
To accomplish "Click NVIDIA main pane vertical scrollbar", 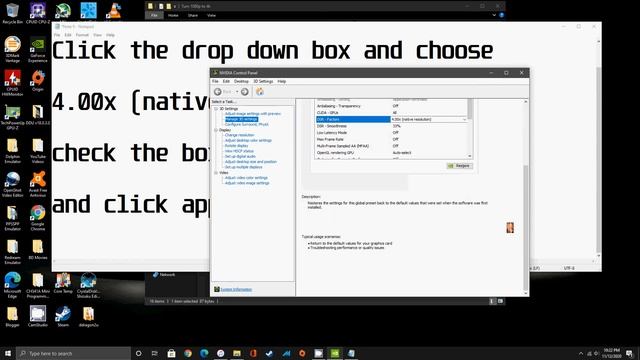I will (x=526, y=228).
